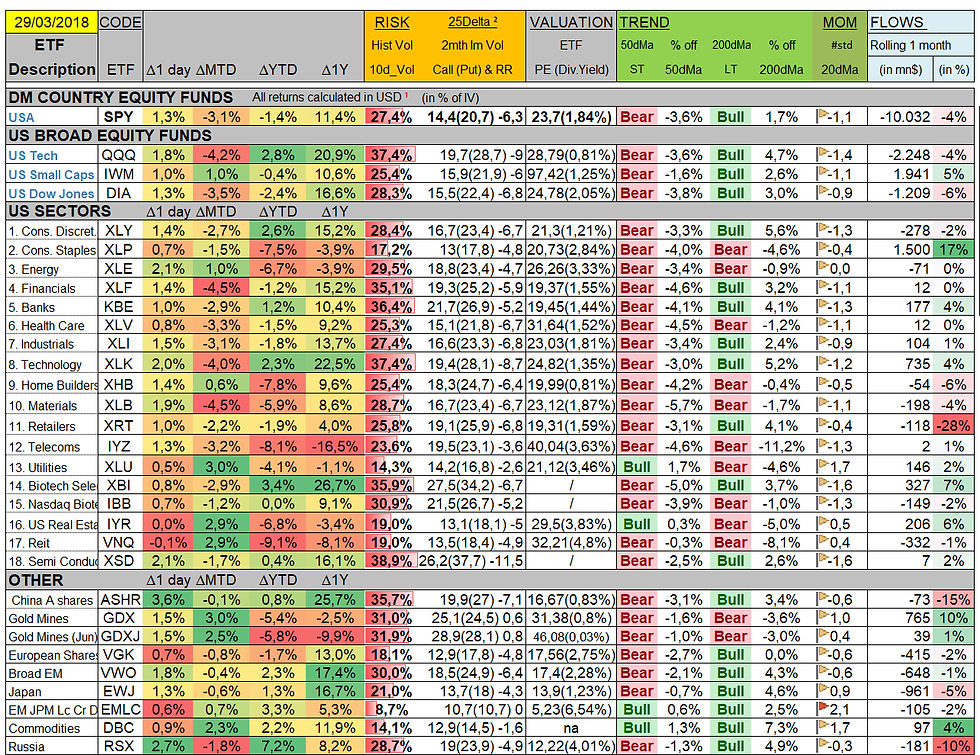This screenshot has width=980, height=755.
Task: Select the date cell 29/03/2018
Action: (51, 22)
